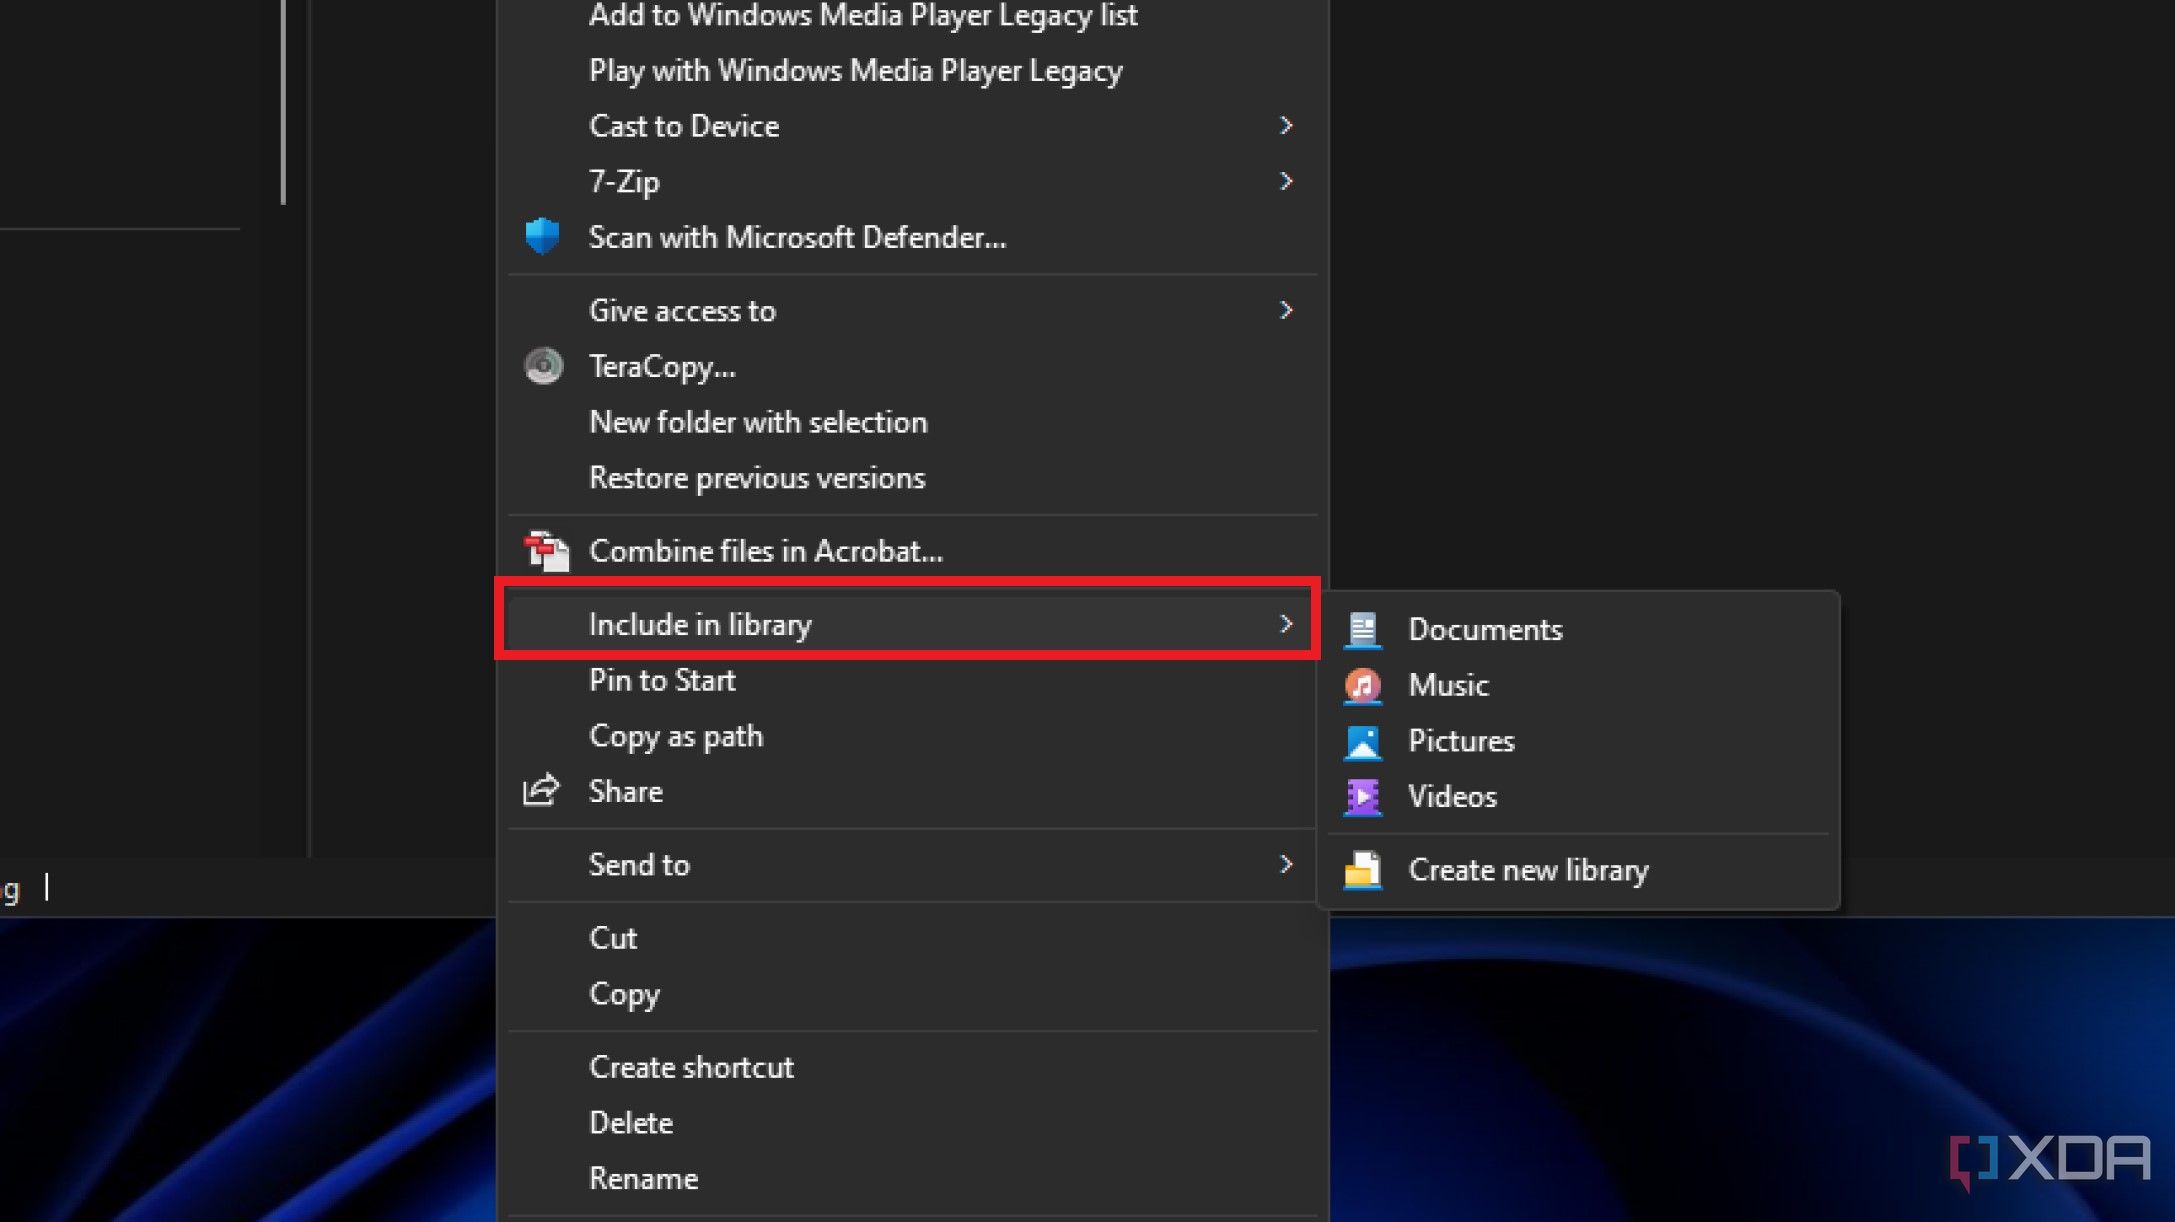Image resolution: width=2175 pixels, height=1222 pixels.
Task: Click the Documents library icon
Action: click(x=1362, y=629)
